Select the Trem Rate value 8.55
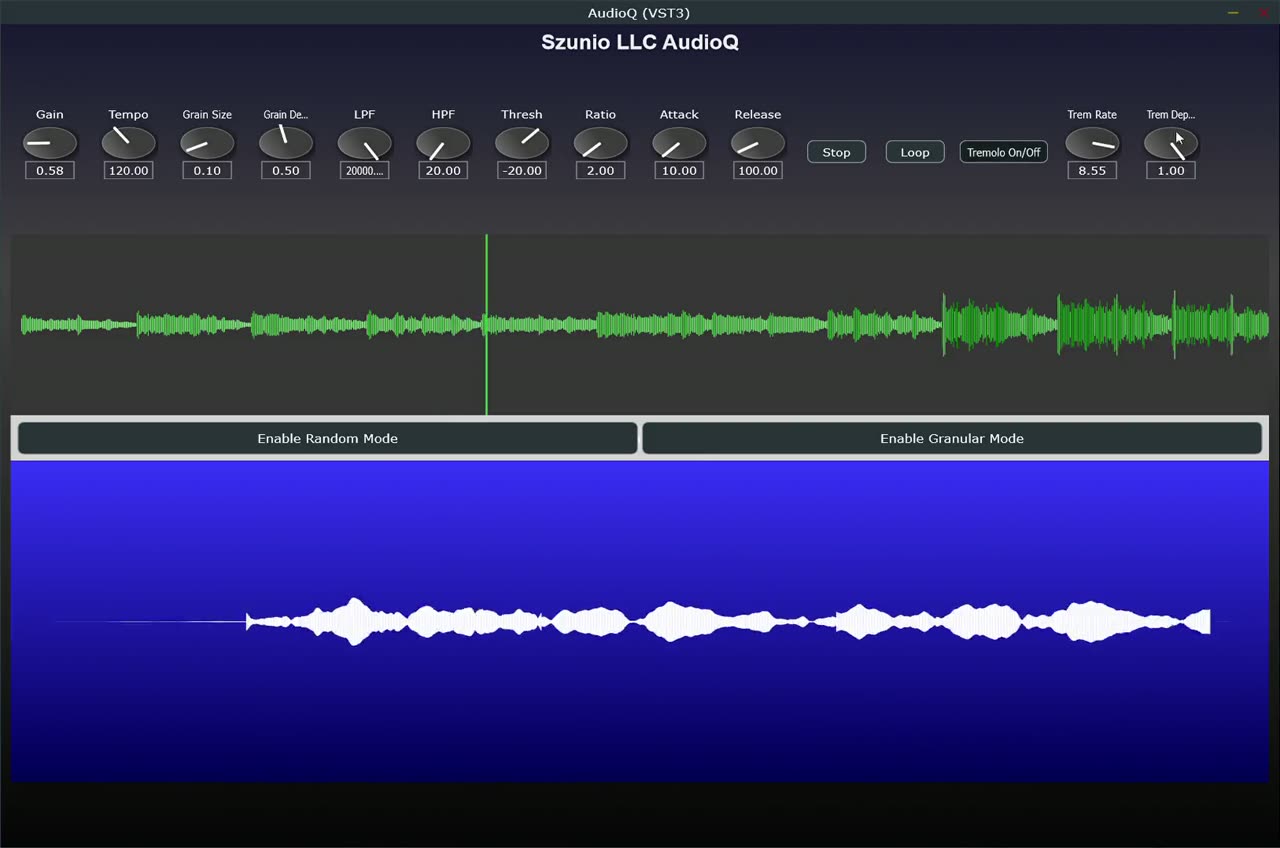Viewport: 1280px width, 848px height. pos(1092,171)
